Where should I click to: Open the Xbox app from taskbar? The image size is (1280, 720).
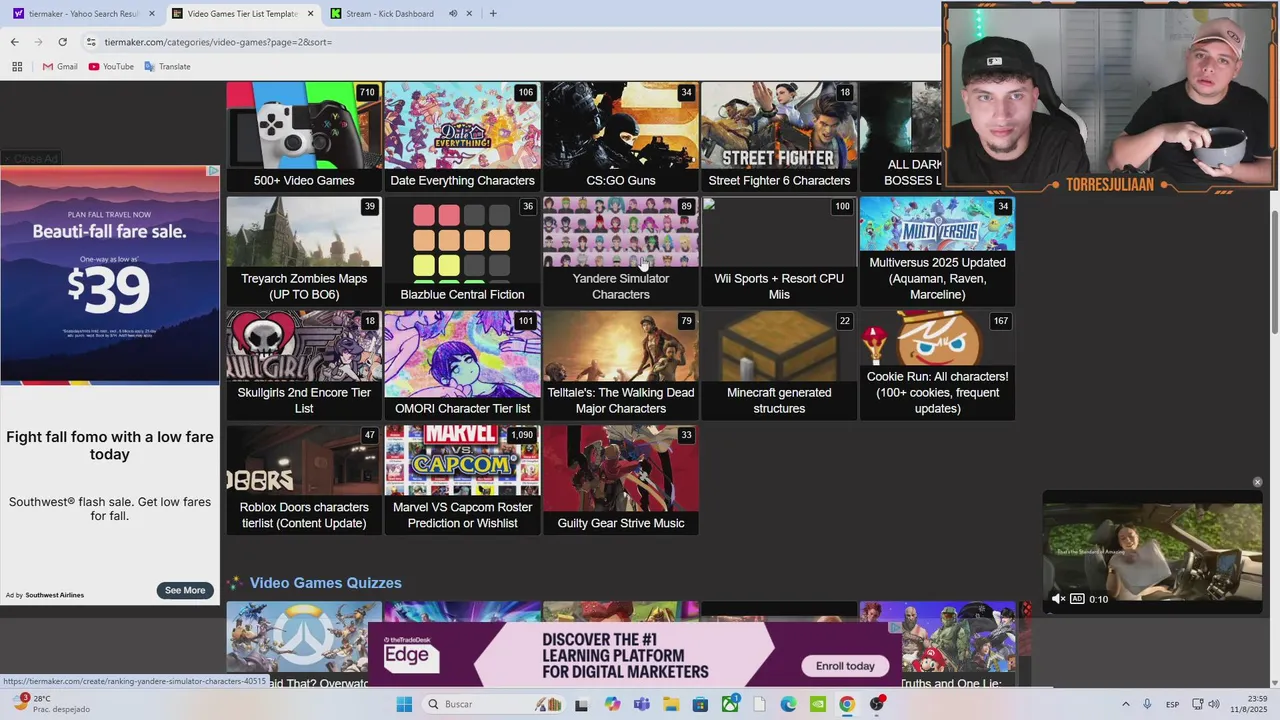(730, 704)
